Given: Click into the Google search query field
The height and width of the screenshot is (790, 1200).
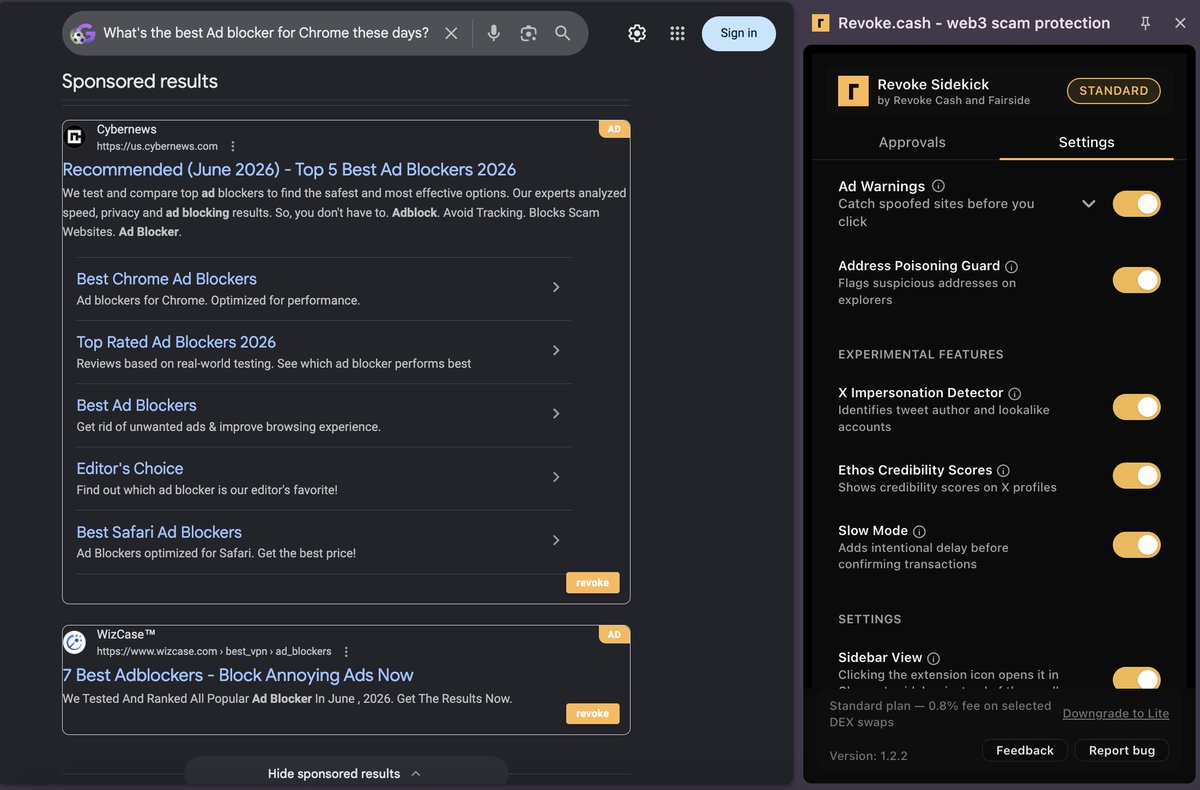Looking at the screenshot, I should click(x=266, y=33).
